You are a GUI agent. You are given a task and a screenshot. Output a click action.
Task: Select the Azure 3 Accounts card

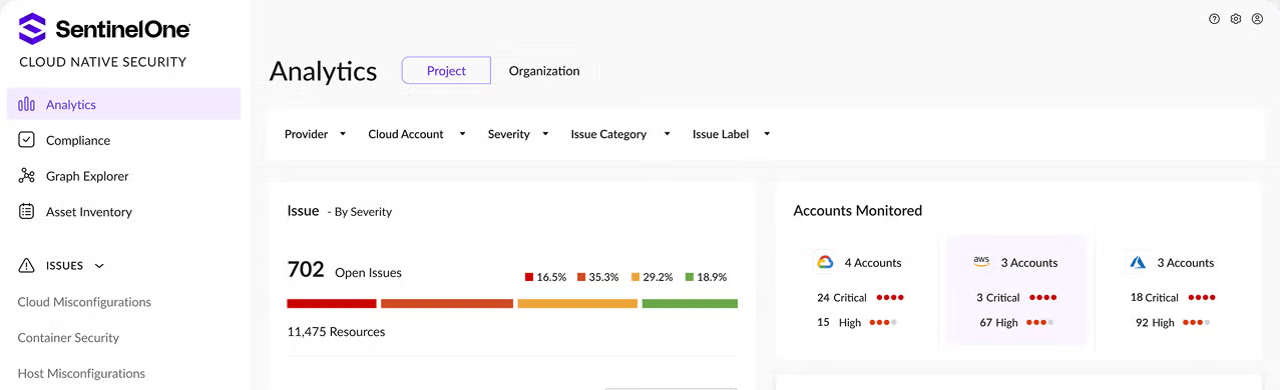coord(1172,291)
